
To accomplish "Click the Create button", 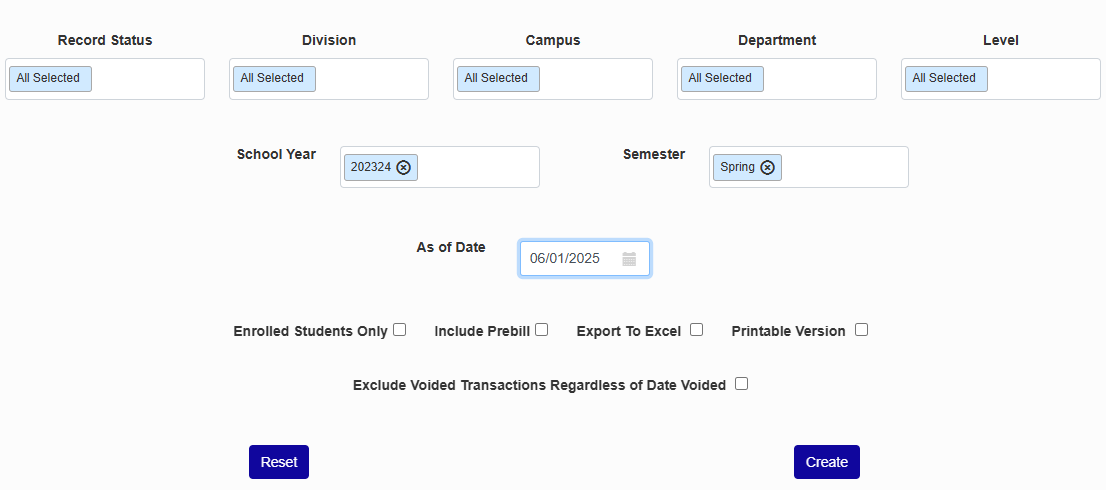I will click(826, 462).
